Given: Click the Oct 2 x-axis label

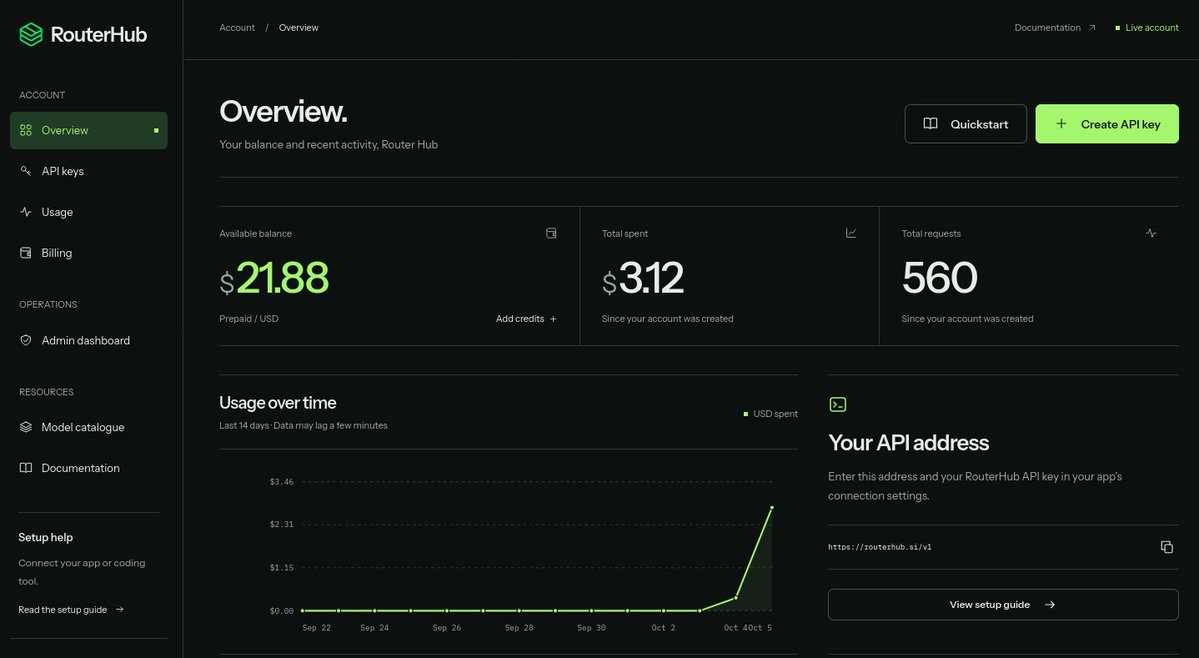Looking at the screenshot, I should coord(664,627).
